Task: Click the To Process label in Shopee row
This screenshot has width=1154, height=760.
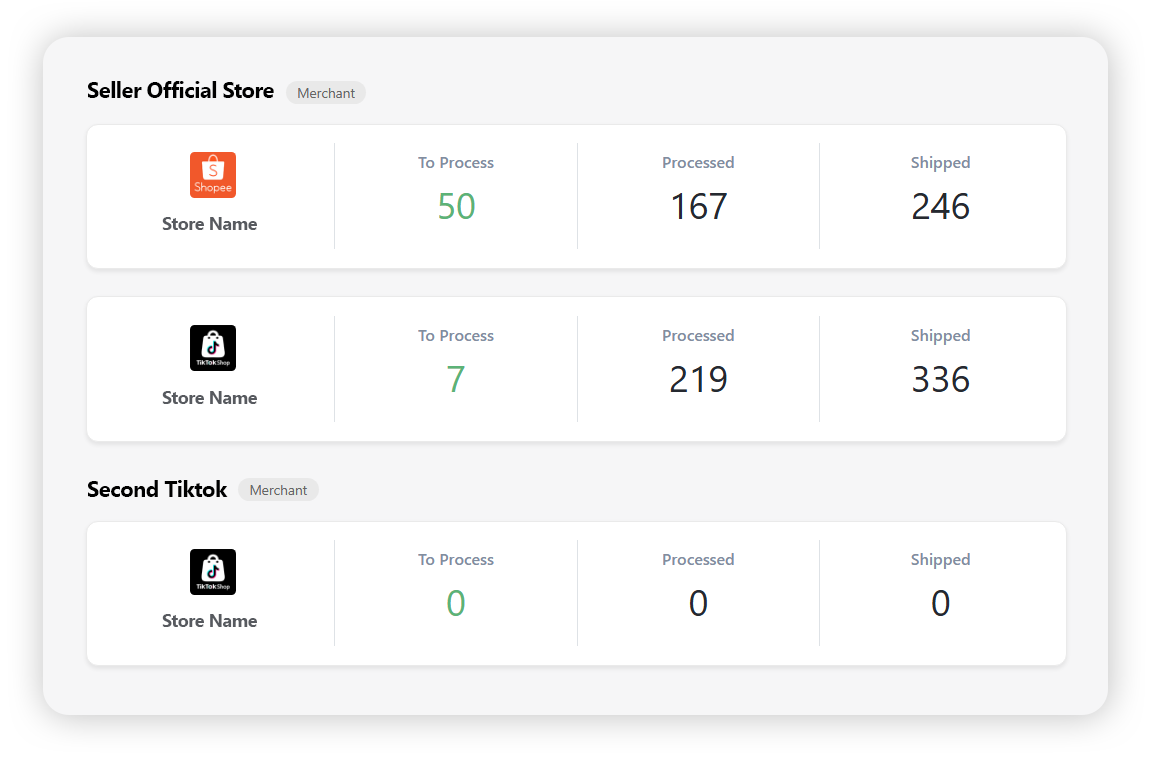Action: 456,163
